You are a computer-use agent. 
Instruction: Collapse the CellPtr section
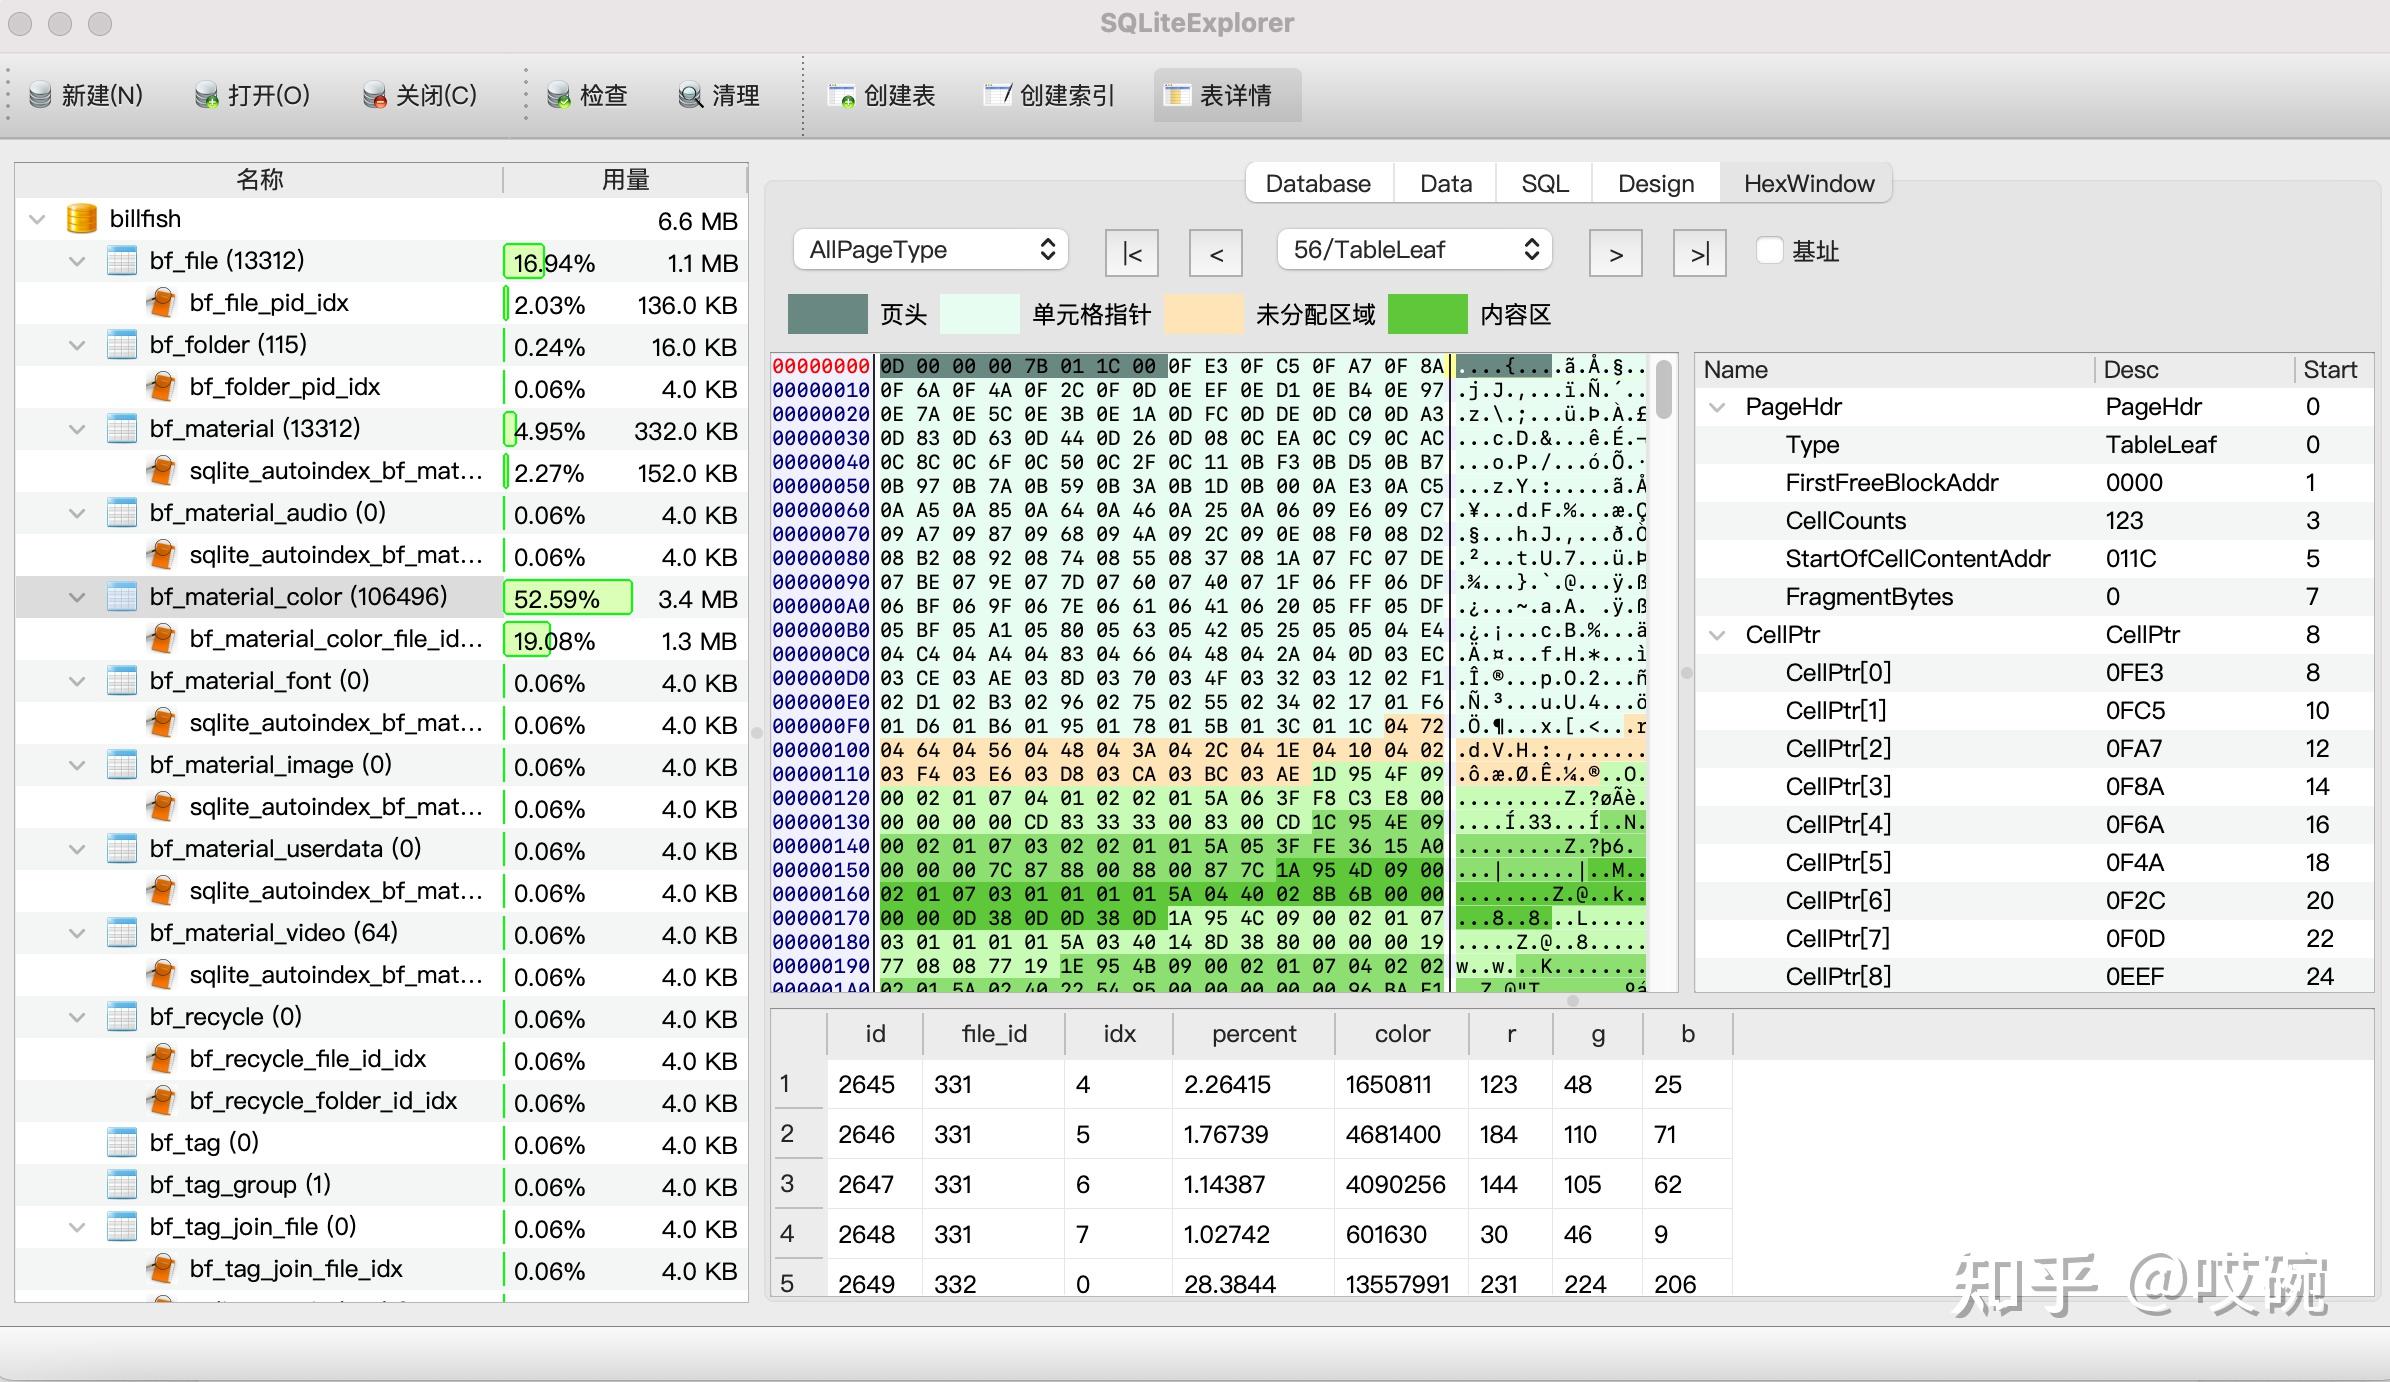(x=1718, y=635)
